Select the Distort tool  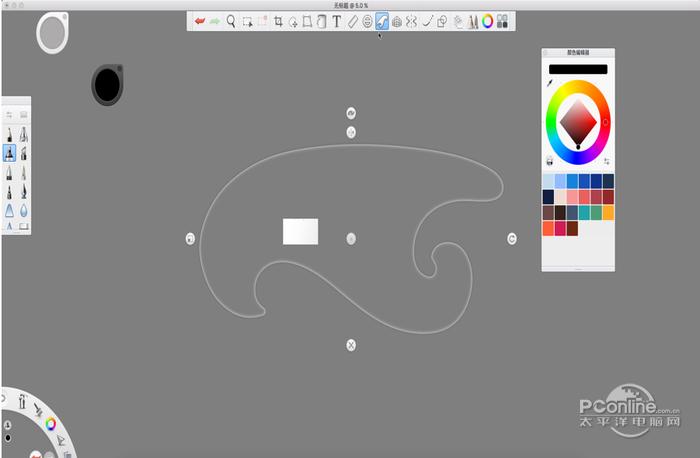pyautogui.click(x=308, y=21)
